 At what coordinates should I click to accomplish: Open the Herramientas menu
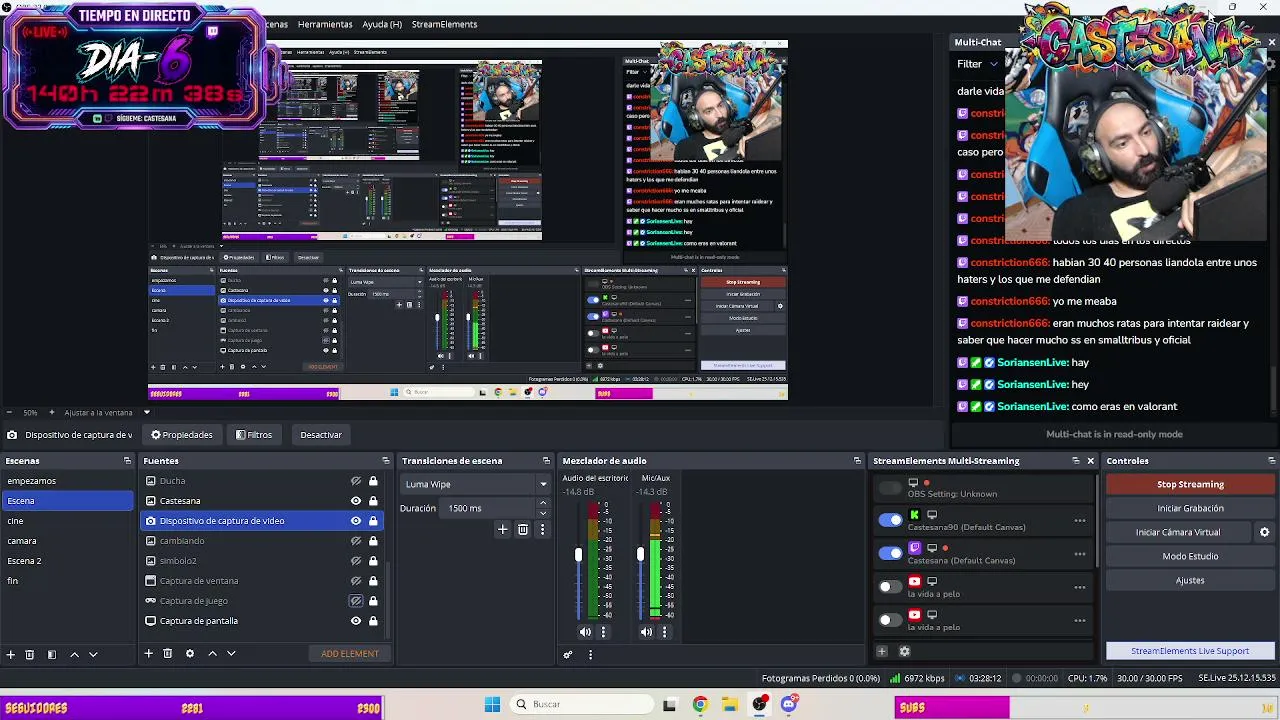click(325, 24)
